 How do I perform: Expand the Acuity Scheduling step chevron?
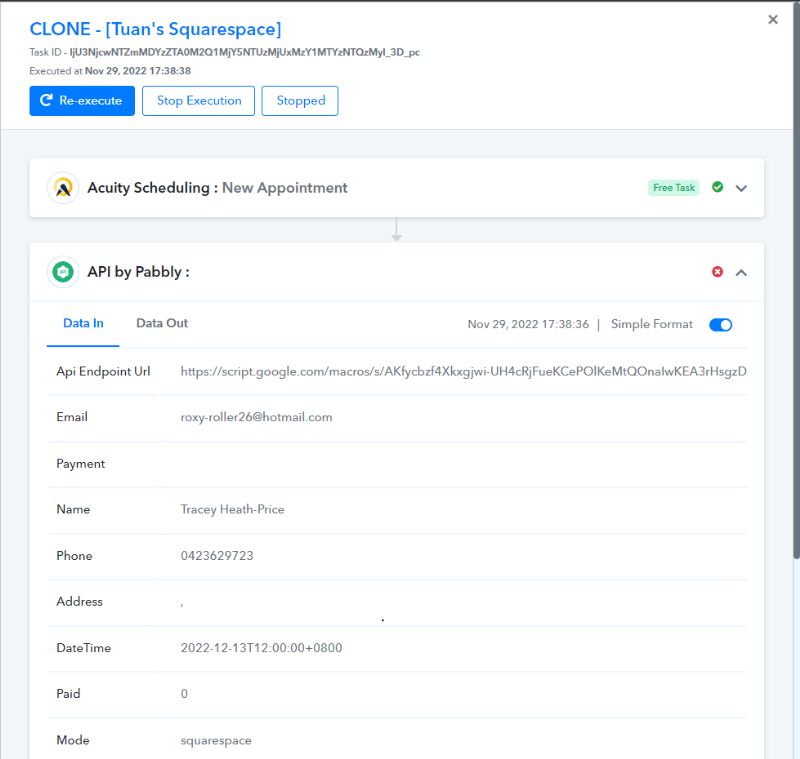click(741, 188)
